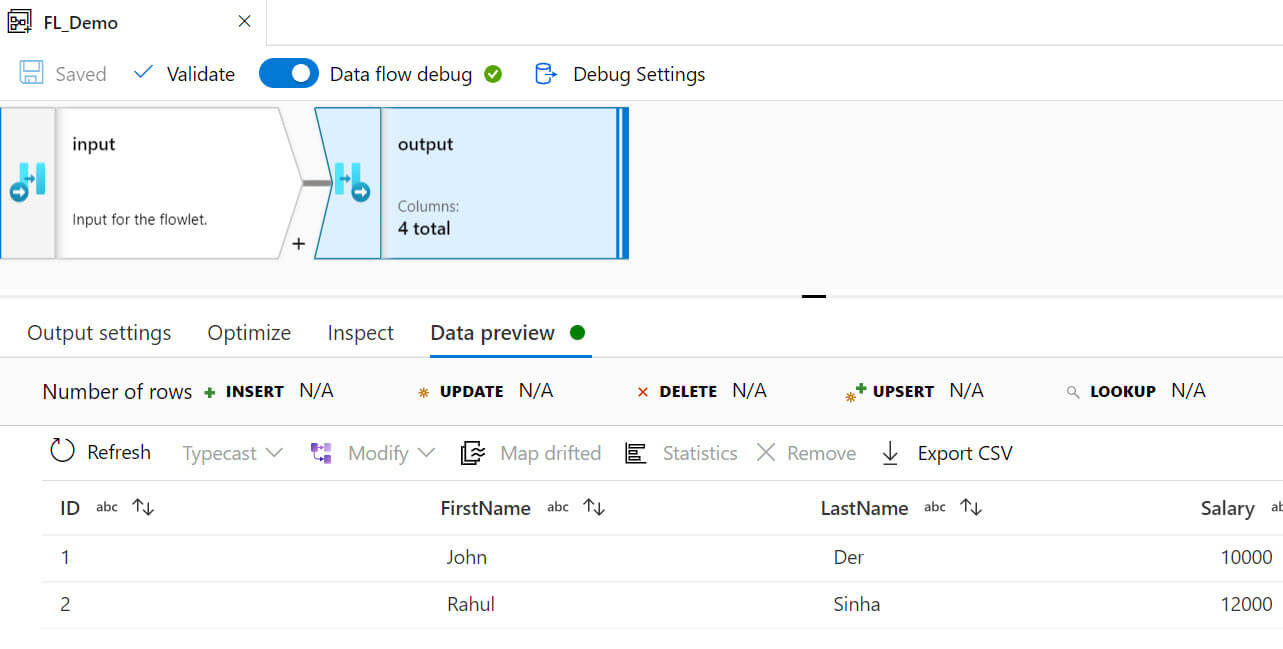Image resolution: width=1283 pixels, height=649 pixels.
Task: Click the plus icon after input node
Action: pyautogui.click(x=298, y=243)
